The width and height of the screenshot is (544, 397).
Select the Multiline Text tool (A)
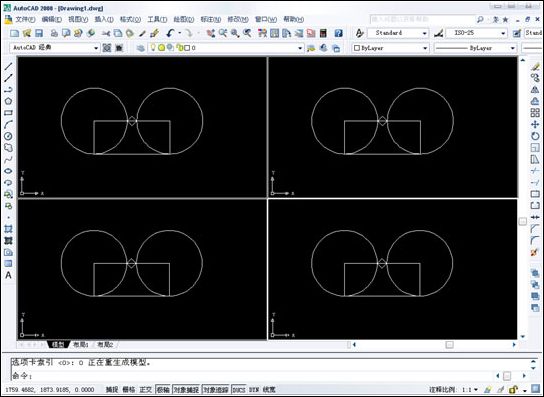coord(8,275)
